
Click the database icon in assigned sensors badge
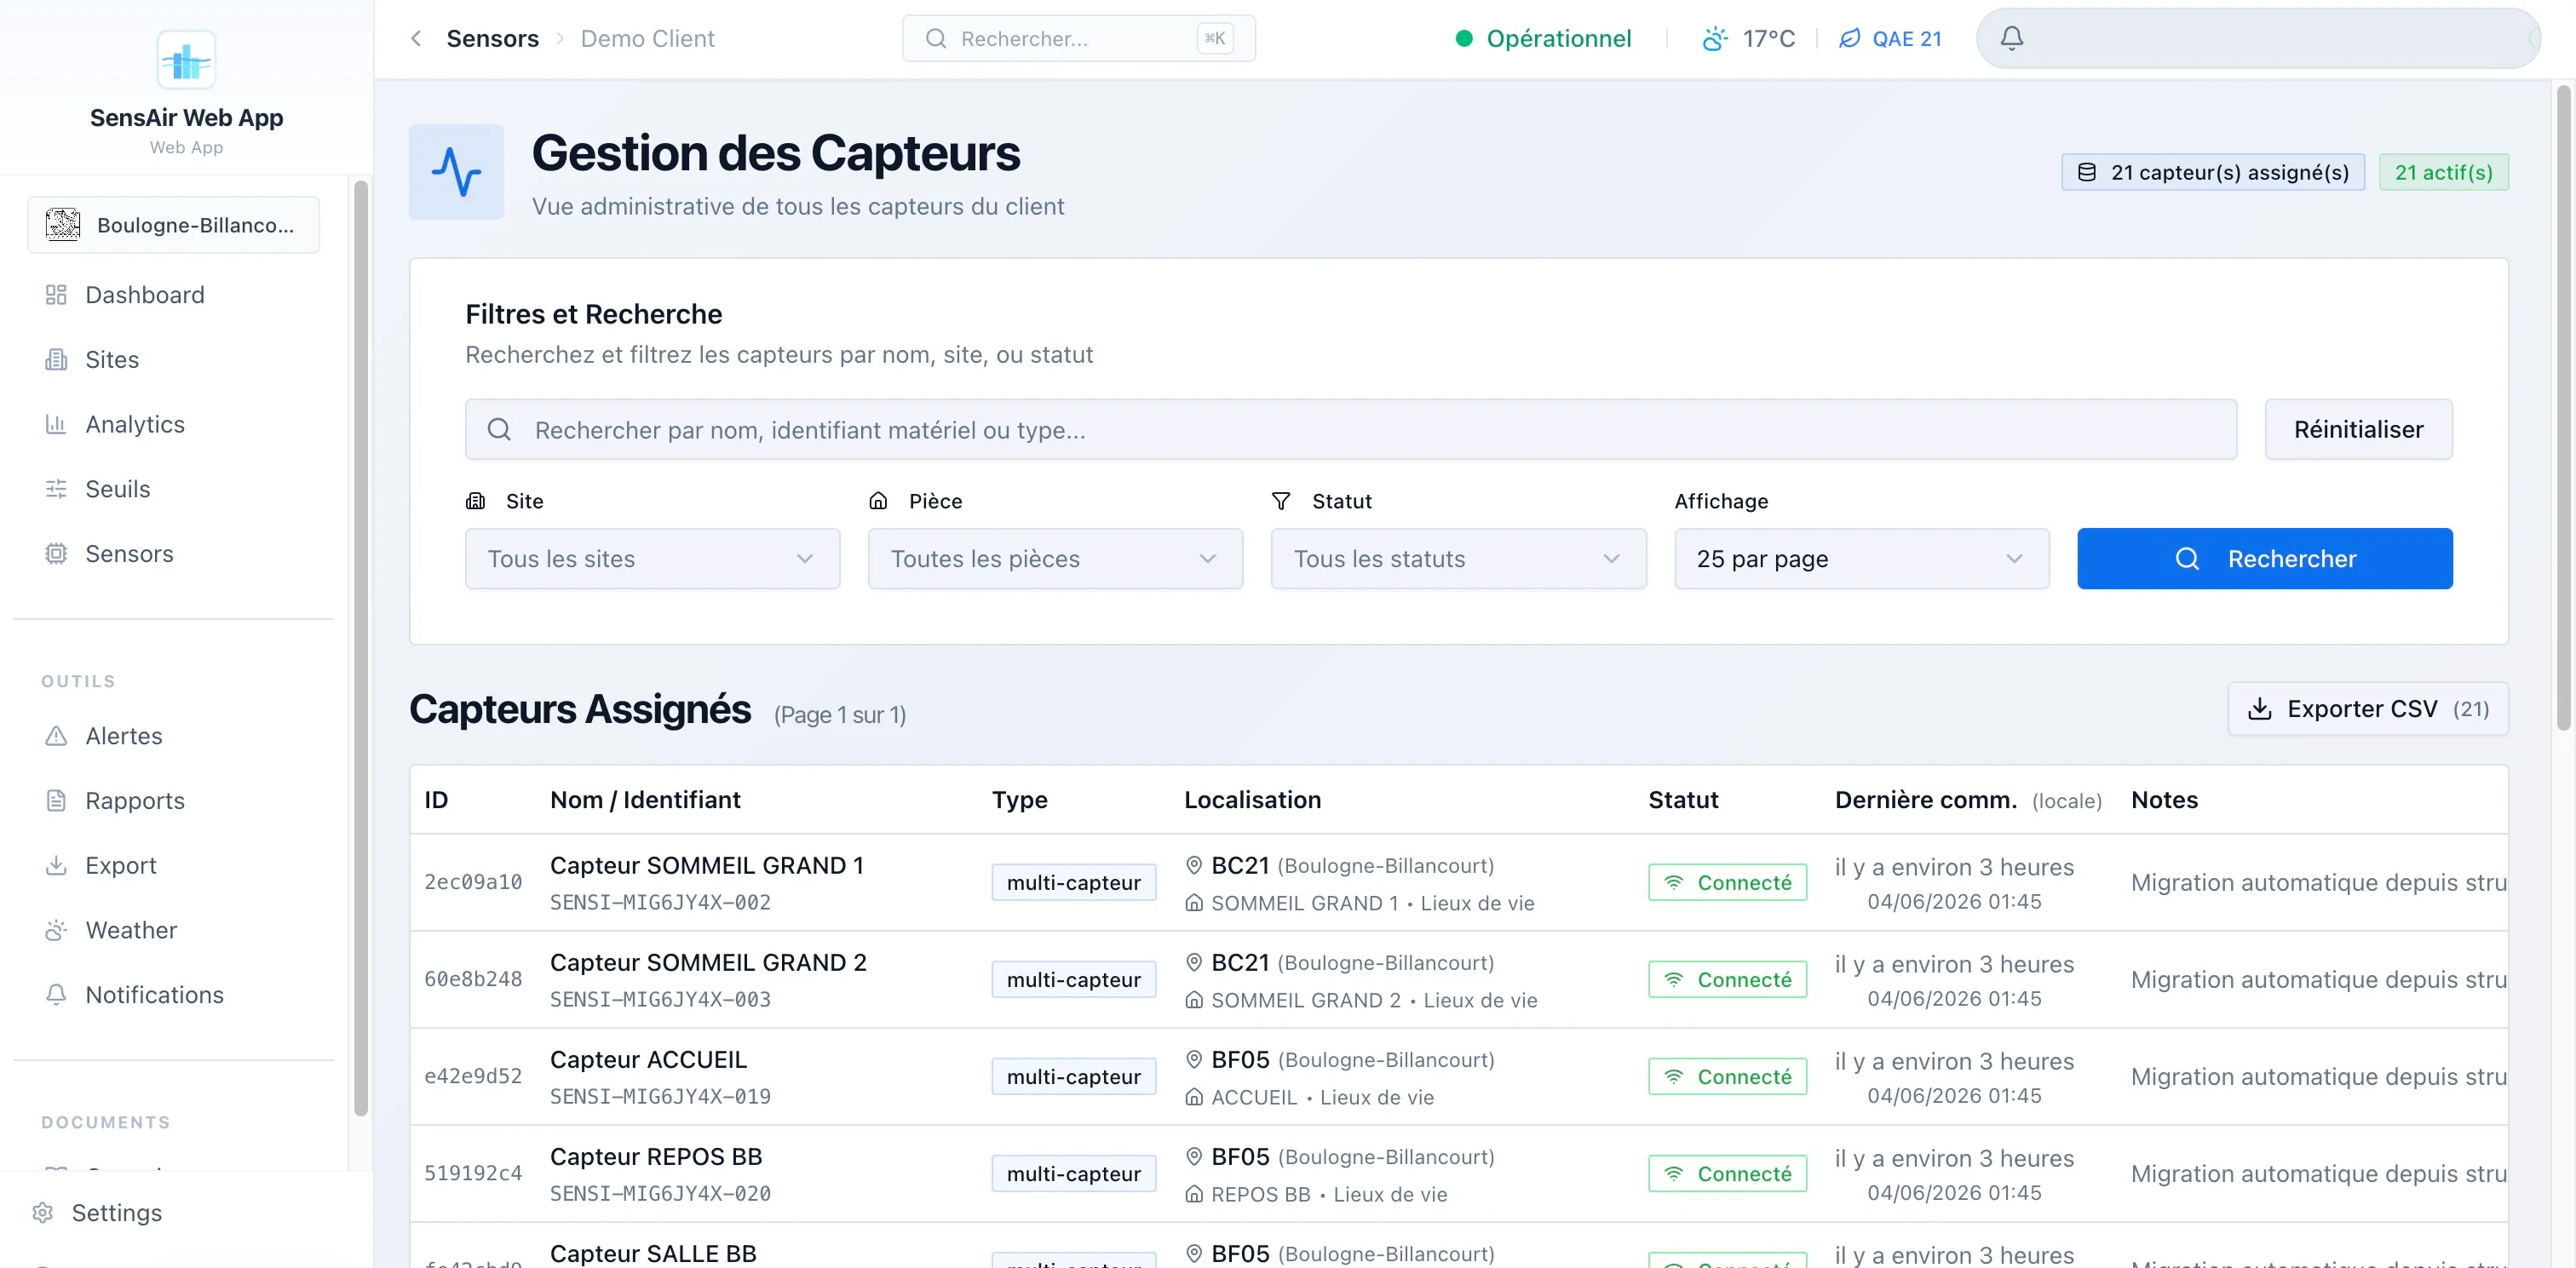[2087, 172]
